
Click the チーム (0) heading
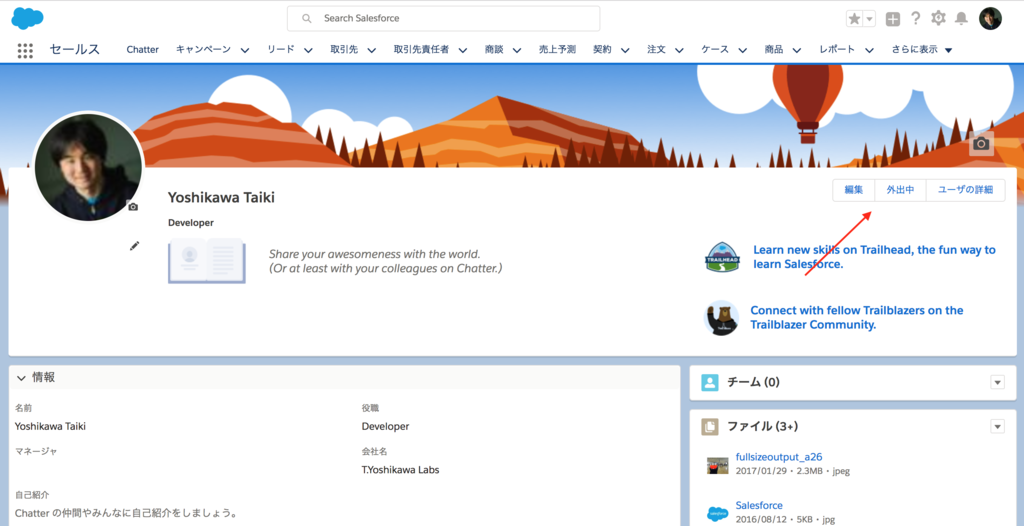(753, 382)
